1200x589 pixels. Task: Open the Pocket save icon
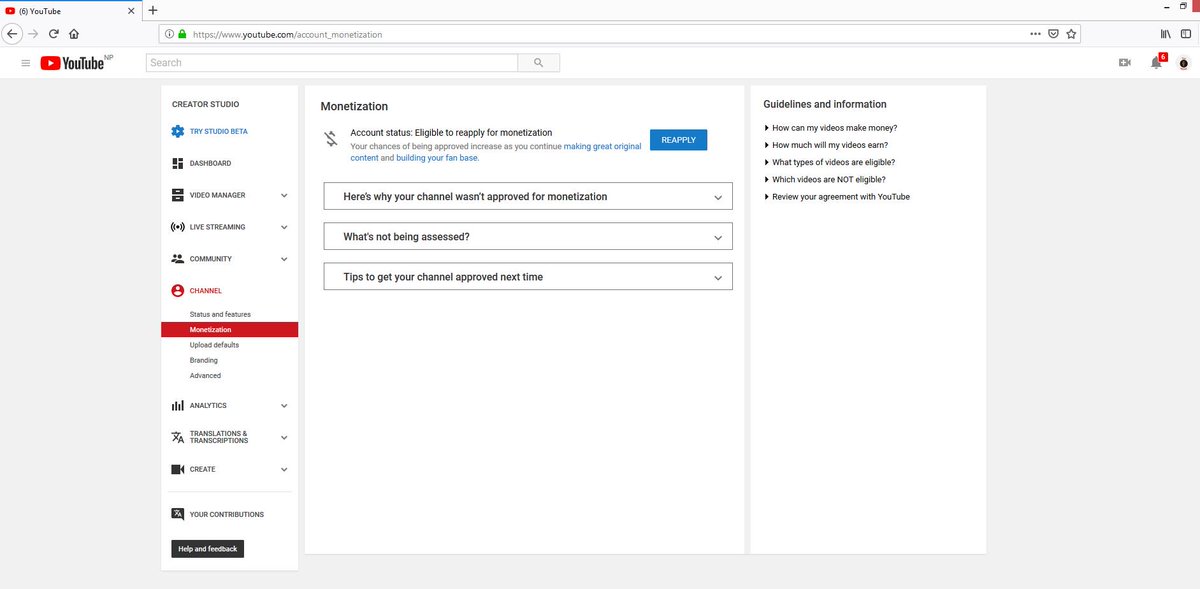1053,33
